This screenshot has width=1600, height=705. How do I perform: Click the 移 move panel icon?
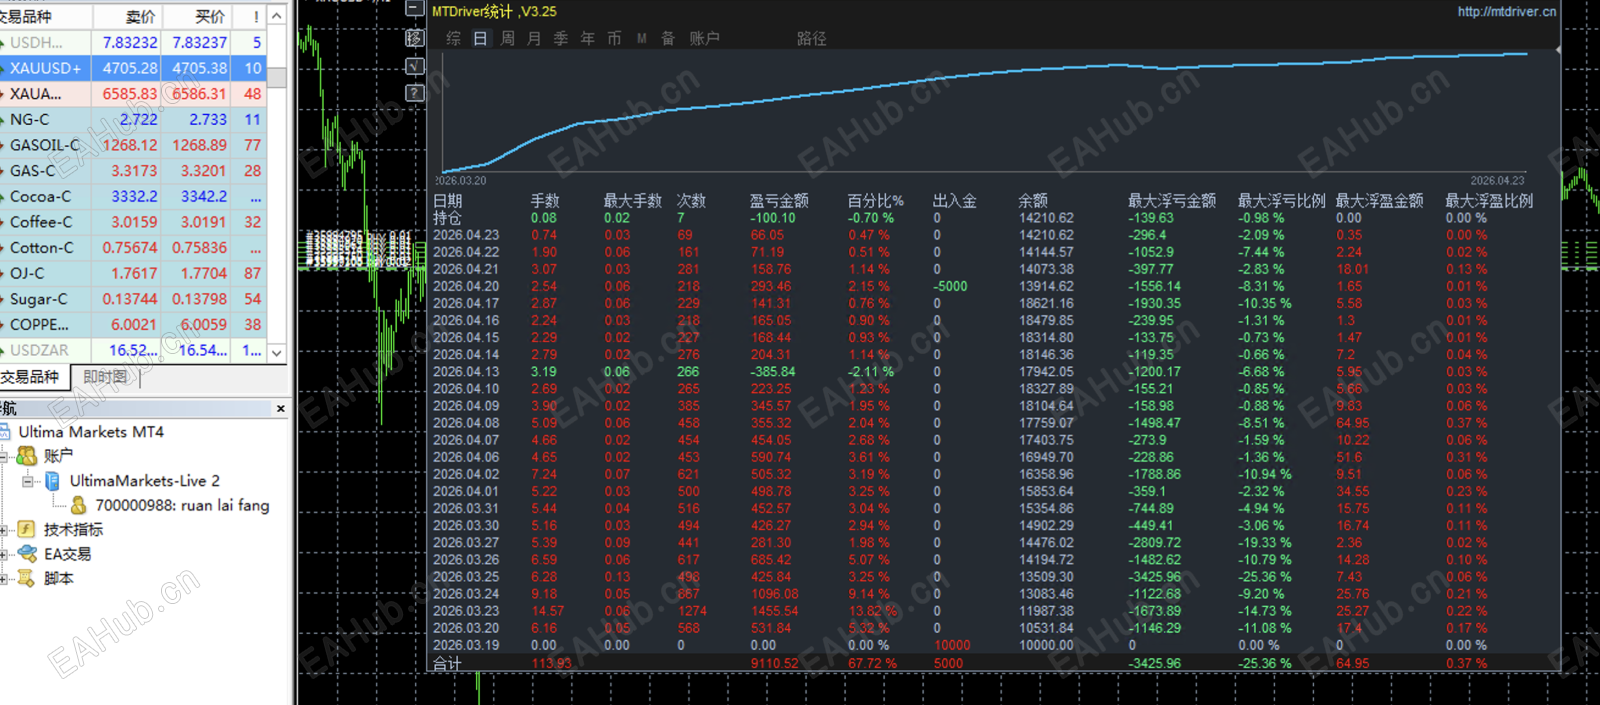point(414,38)
